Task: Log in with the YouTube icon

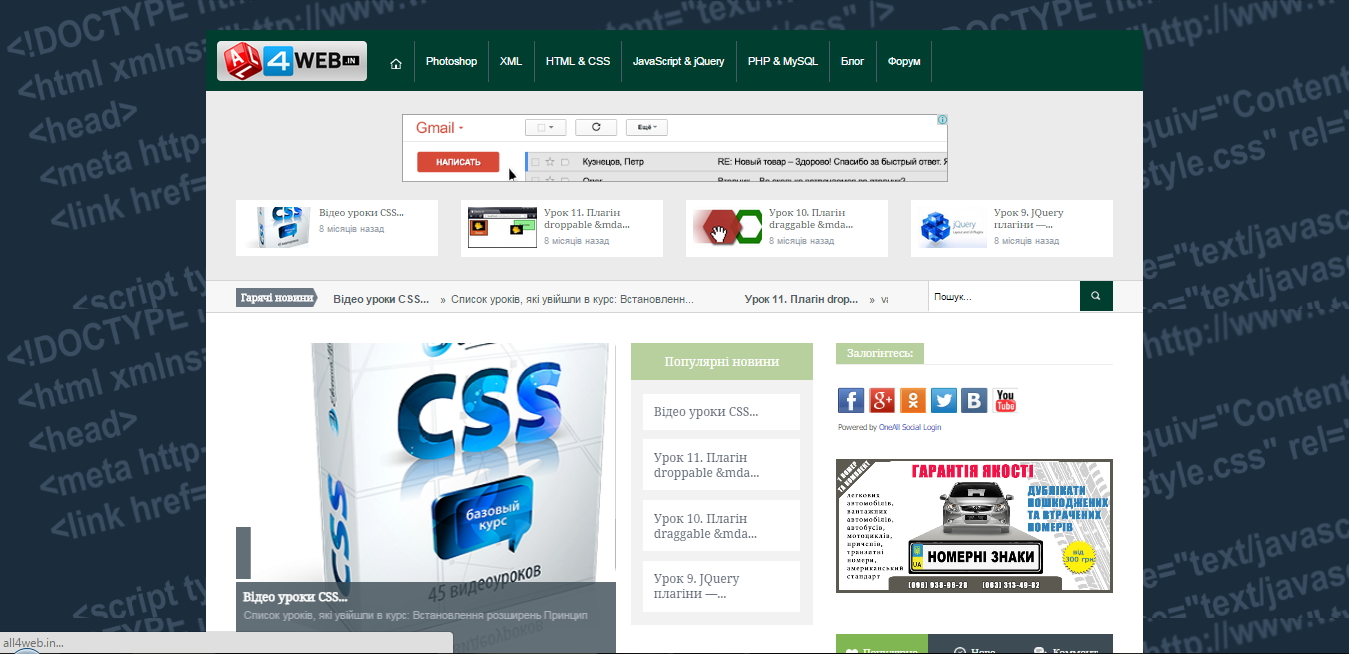Action: (1005, 400)
